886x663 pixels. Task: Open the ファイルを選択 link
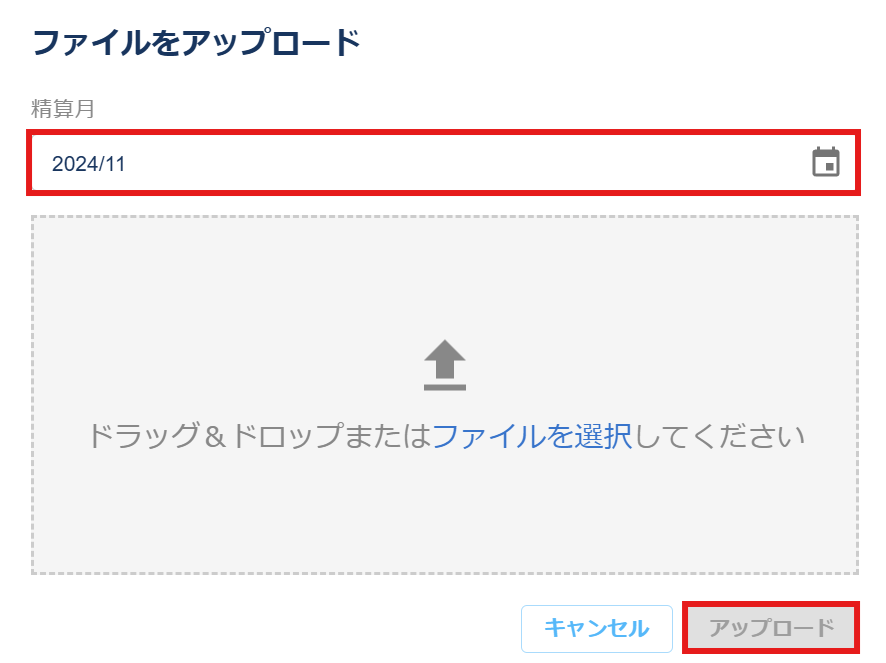pos(532,436)
